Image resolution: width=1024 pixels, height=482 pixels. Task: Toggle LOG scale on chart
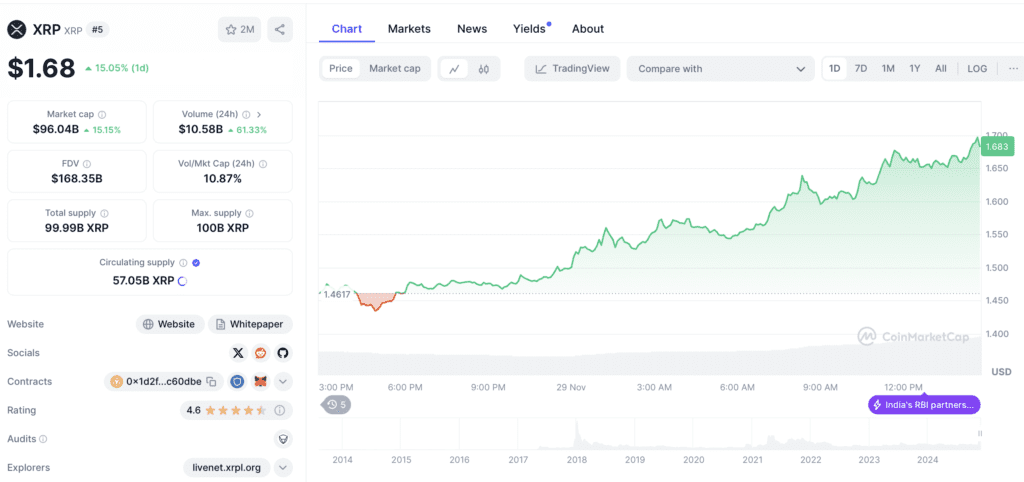(977, 69)
